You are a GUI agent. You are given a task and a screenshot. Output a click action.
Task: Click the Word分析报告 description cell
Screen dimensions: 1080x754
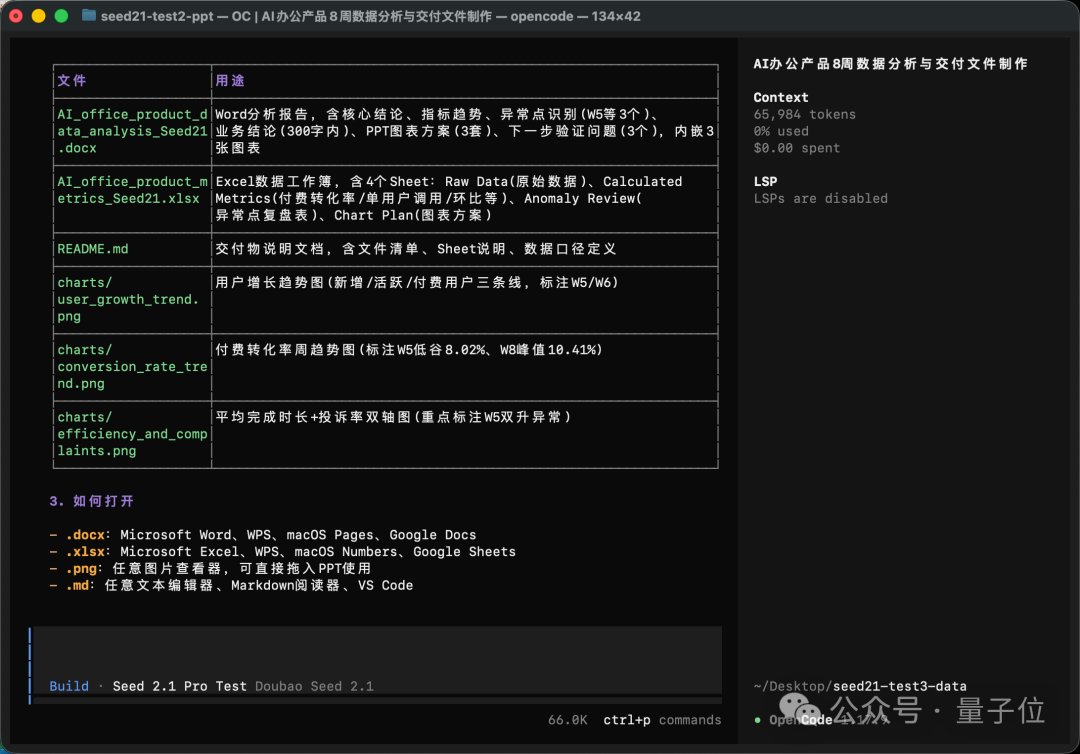[x=465, y=131]
